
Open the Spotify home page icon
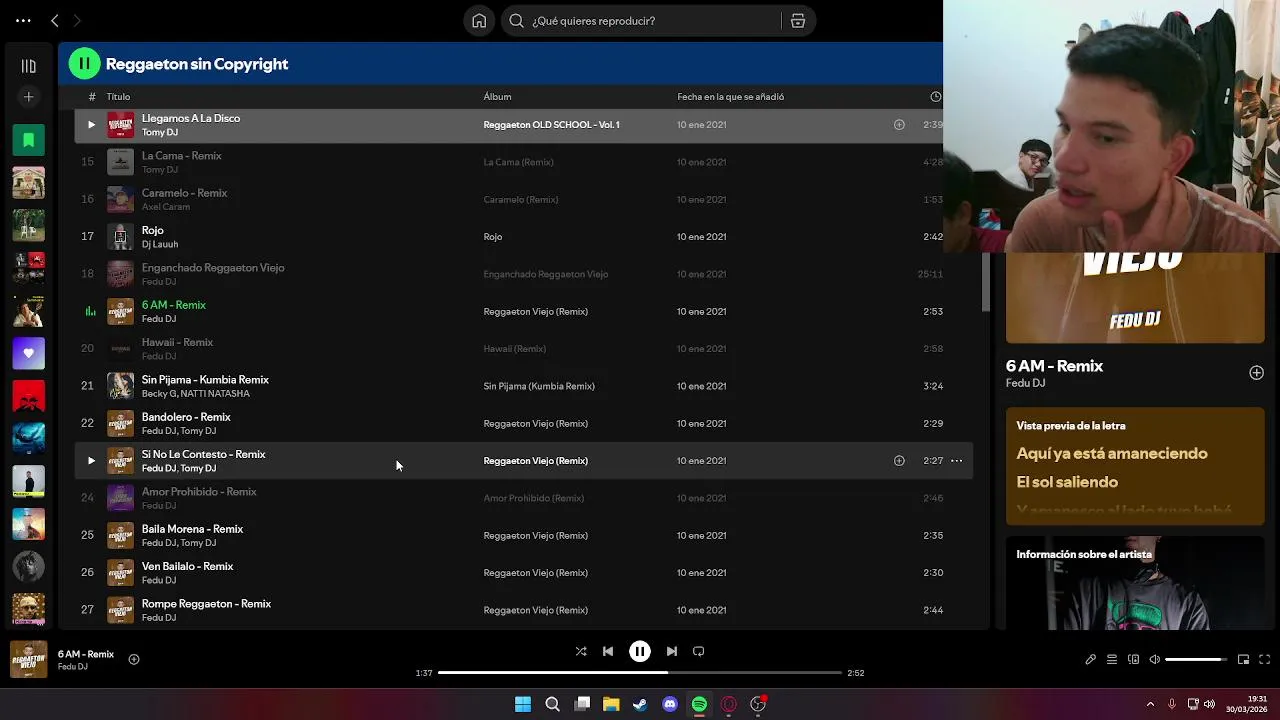(x=479, y=21)
